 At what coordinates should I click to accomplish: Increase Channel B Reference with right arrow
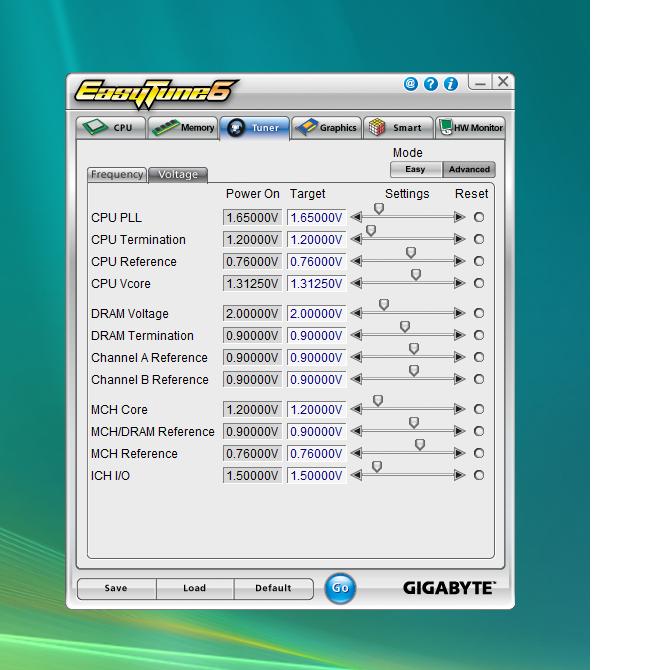pyautogui.click(x=460, y=379)
